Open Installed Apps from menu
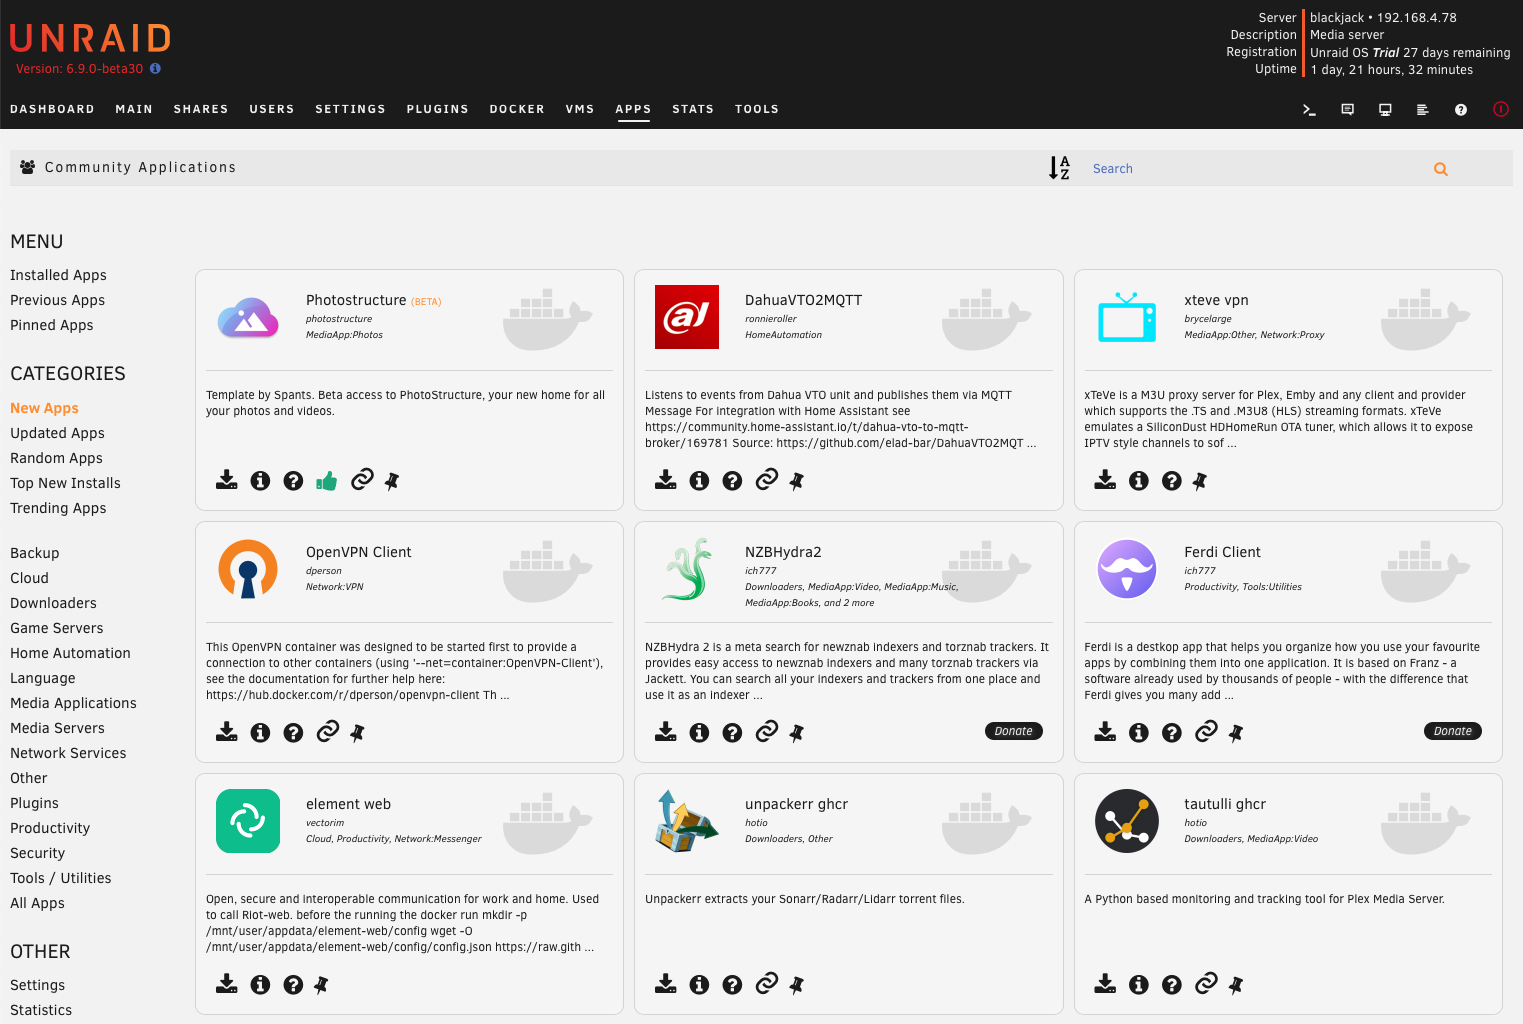 coord(58,275)
